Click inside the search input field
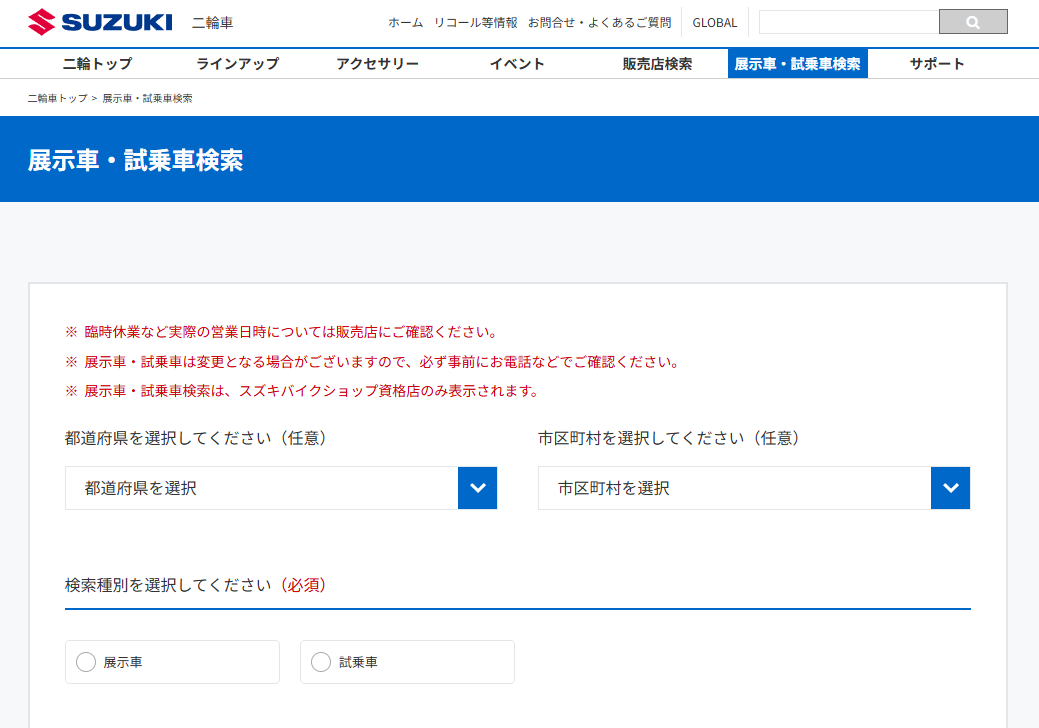Screen dimensions: 1039x728 click(850, 21)
